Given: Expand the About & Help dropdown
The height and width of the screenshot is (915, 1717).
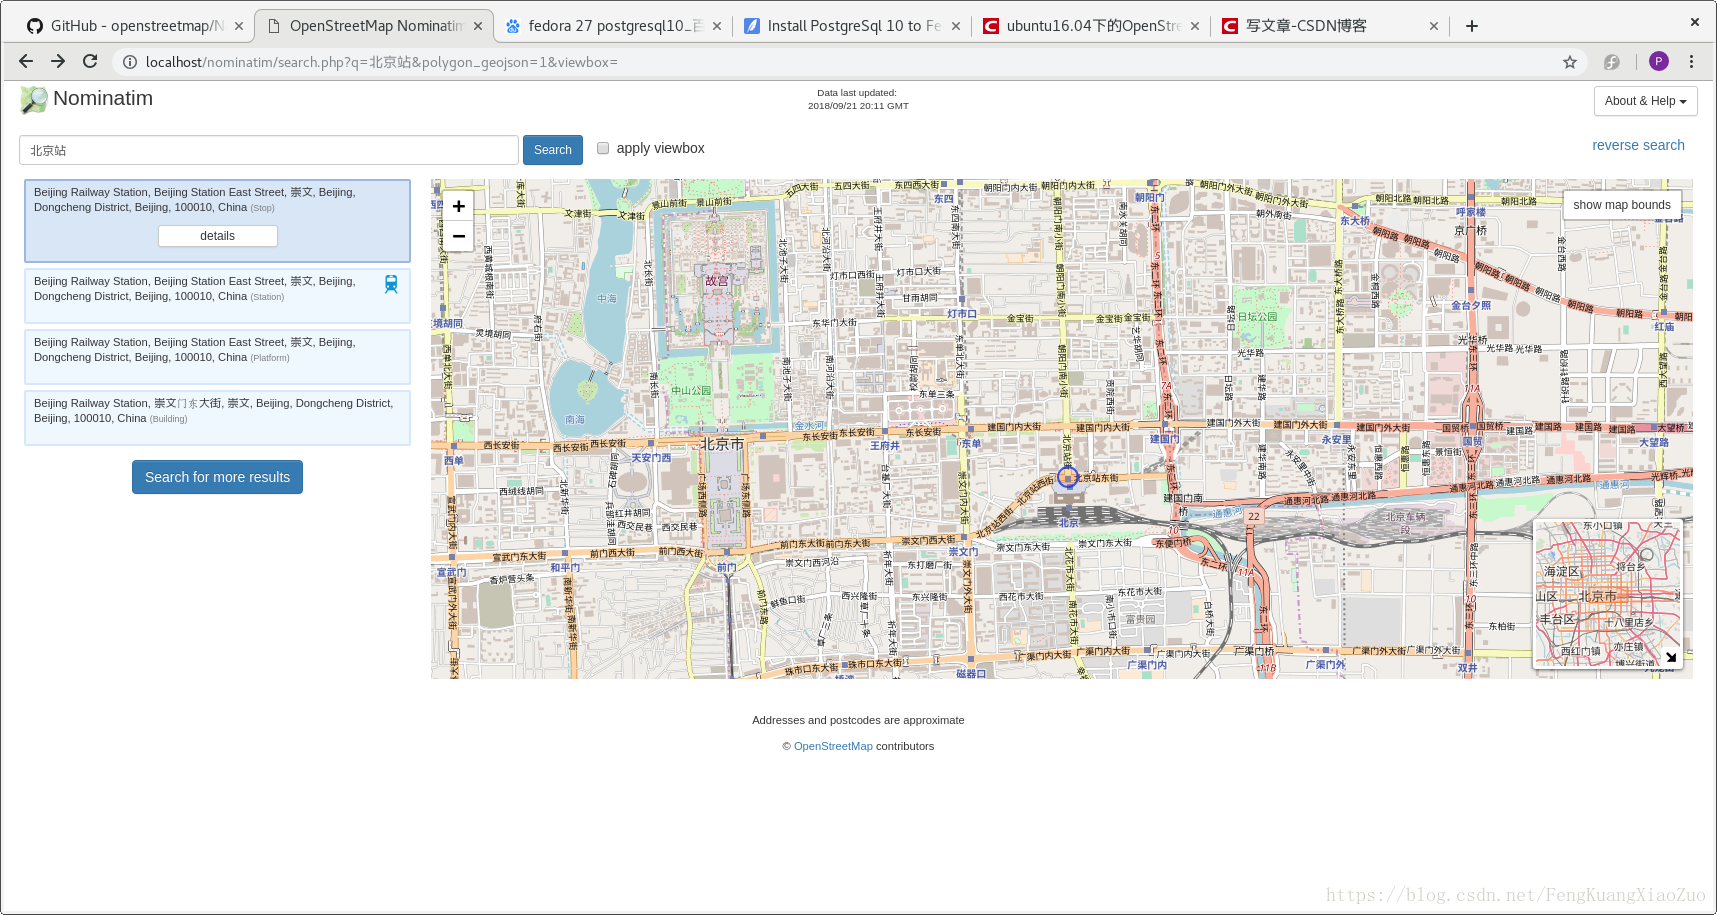Looking at the screenshot, I should pyautogui.click(x=1645, y=101).
